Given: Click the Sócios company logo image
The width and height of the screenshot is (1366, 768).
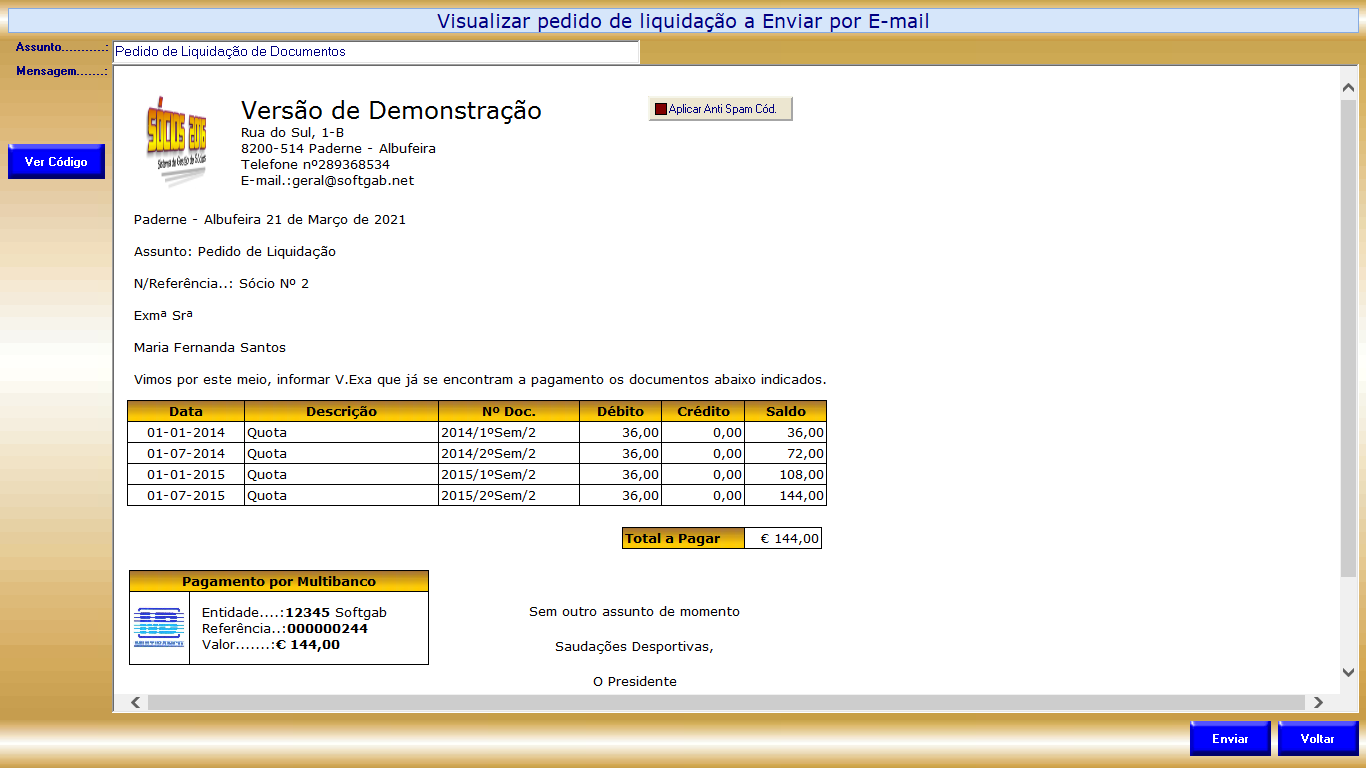Looking at the screenshot, I should pos(177,142).
